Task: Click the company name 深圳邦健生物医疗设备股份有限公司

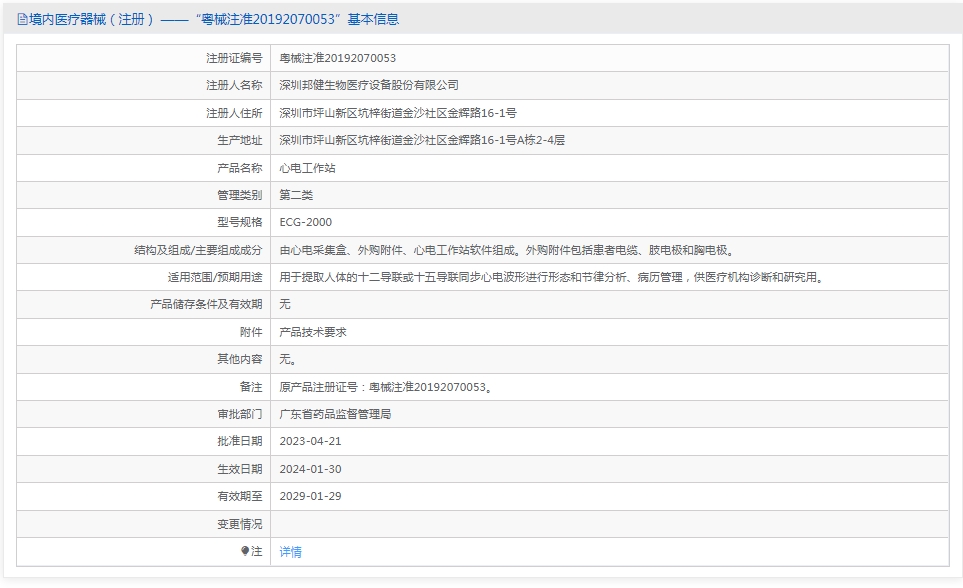Action: [x=369, y=85]
